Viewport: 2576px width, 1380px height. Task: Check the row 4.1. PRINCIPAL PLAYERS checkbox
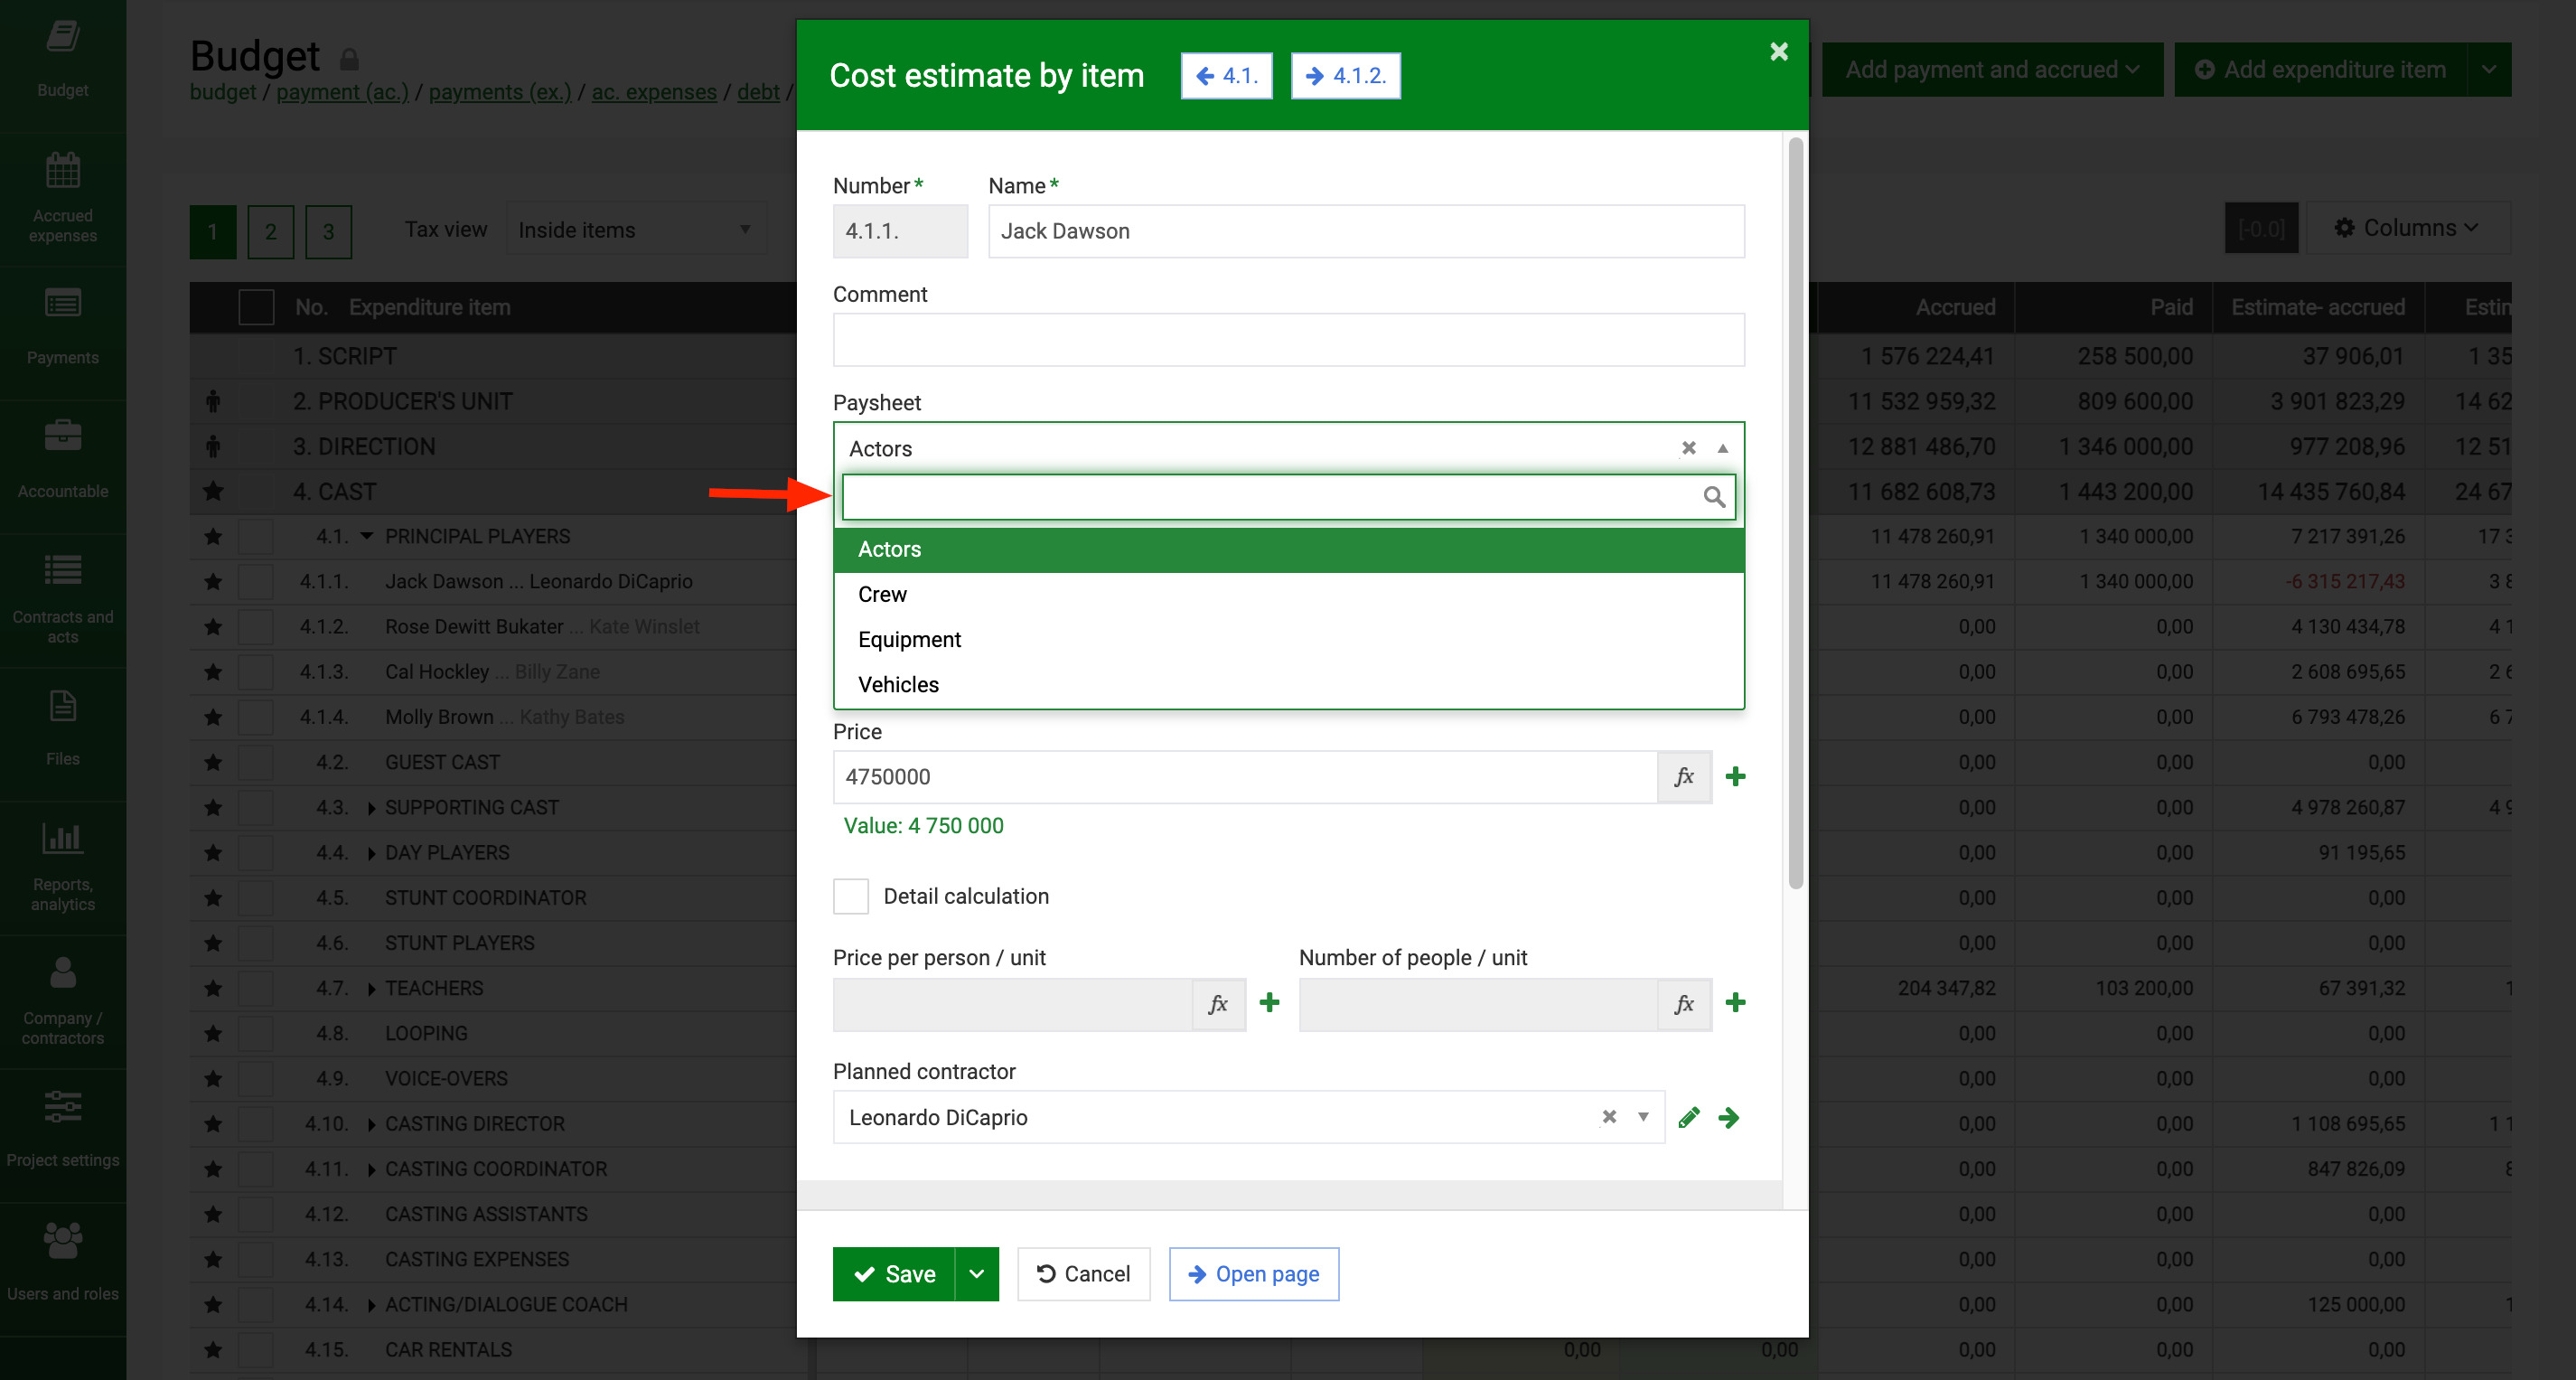tap(256, 537)
